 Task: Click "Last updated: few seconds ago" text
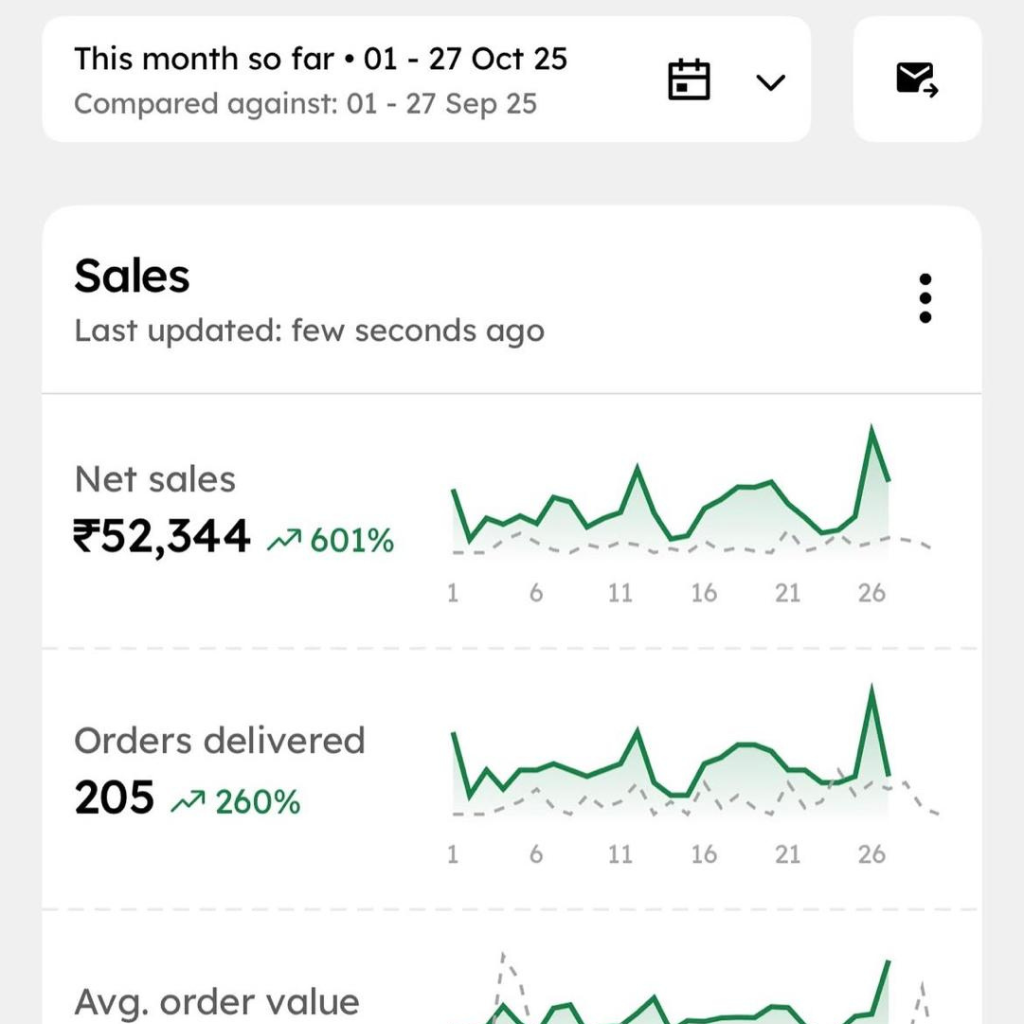[309, 331]
